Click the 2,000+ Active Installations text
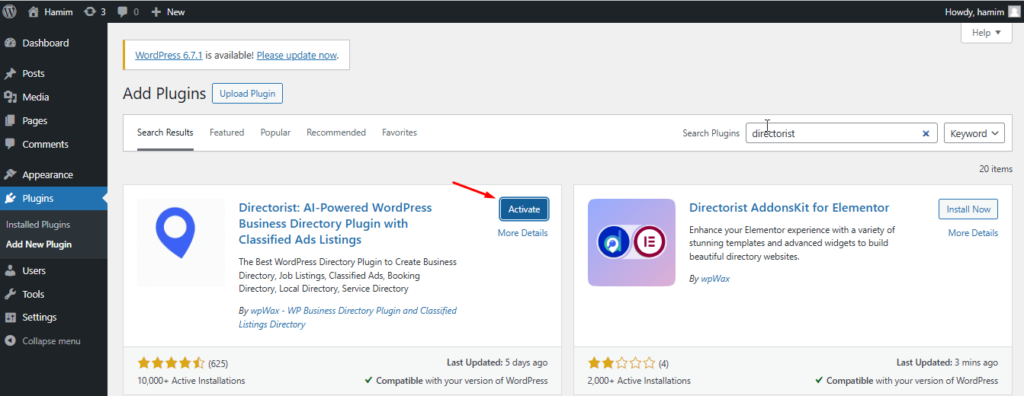Image resolution: width=1024 pixels, height=396 pixels. coord(639,380)
